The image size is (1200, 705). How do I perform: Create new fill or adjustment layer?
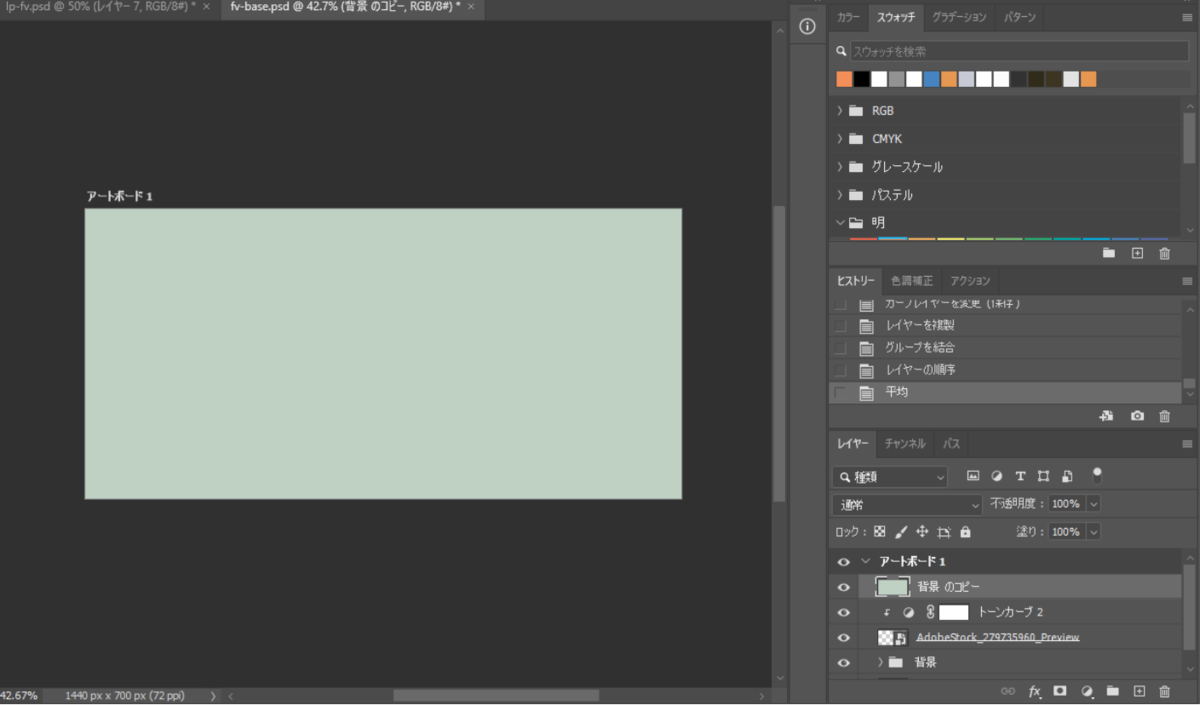tap(1086, 691)
